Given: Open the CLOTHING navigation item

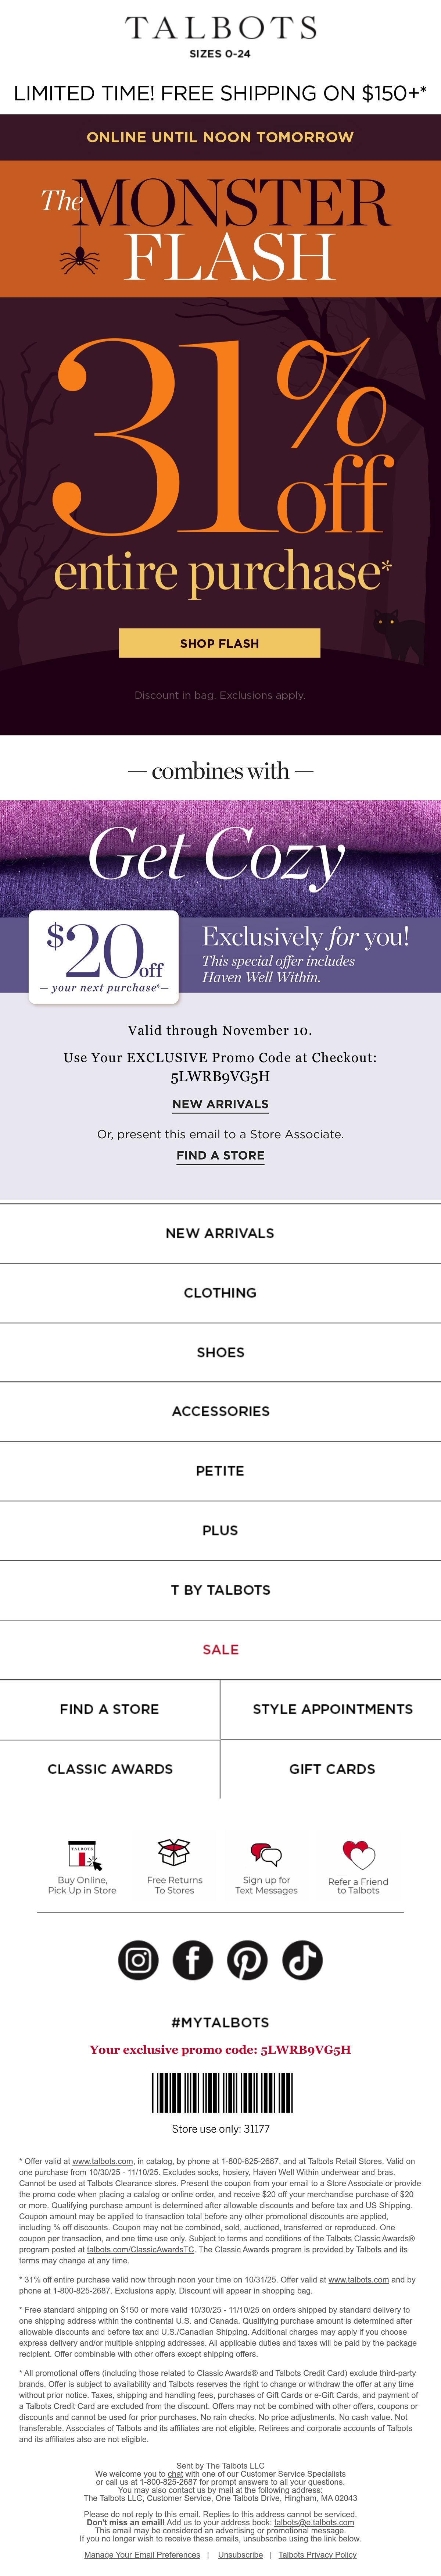Looking at the screenshot, I should click(x=220, y=1293).
